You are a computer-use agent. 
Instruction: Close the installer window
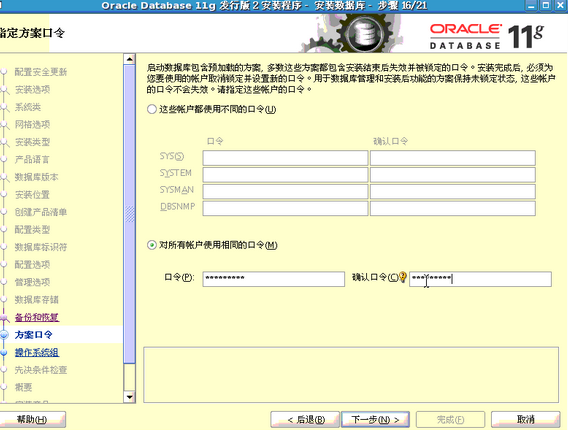[560, 5]
